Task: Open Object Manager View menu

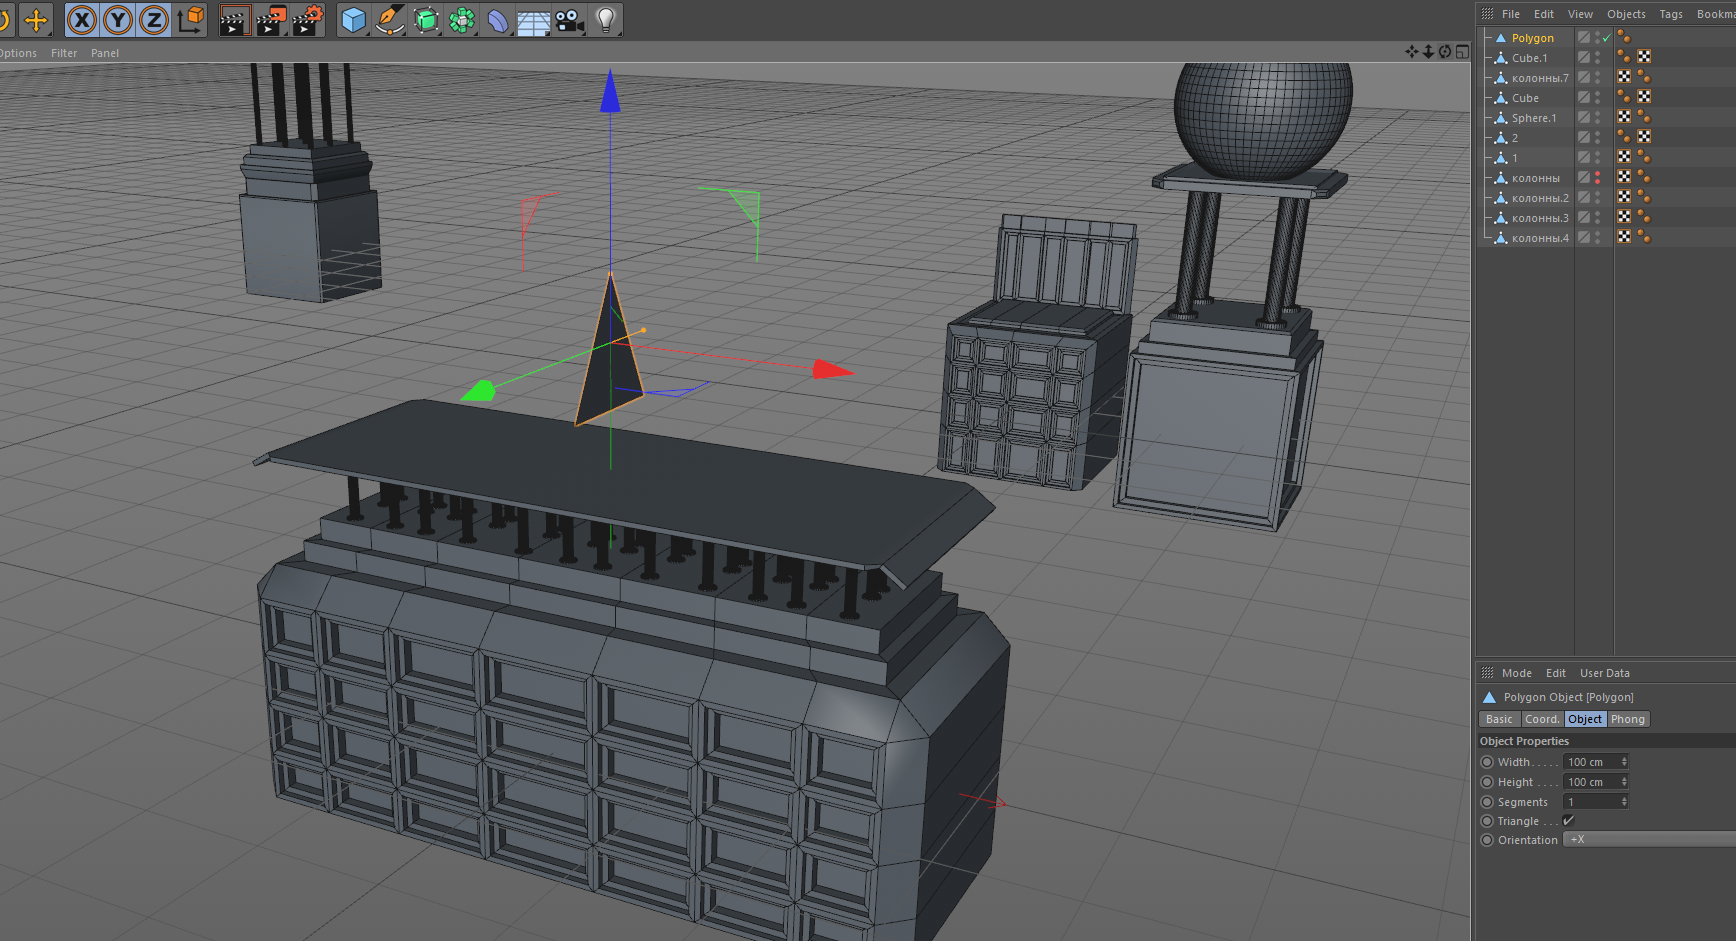Action: (x=1580, y=14)
